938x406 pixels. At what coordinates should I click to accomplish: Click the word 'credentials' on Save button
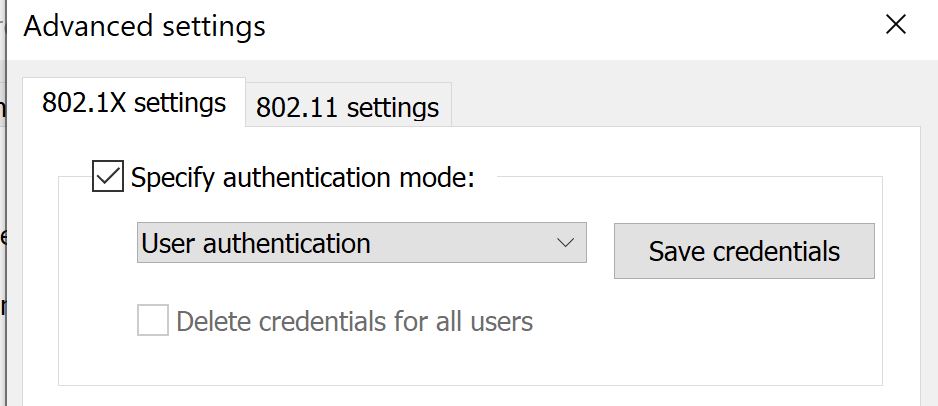(x=775, y=251)
